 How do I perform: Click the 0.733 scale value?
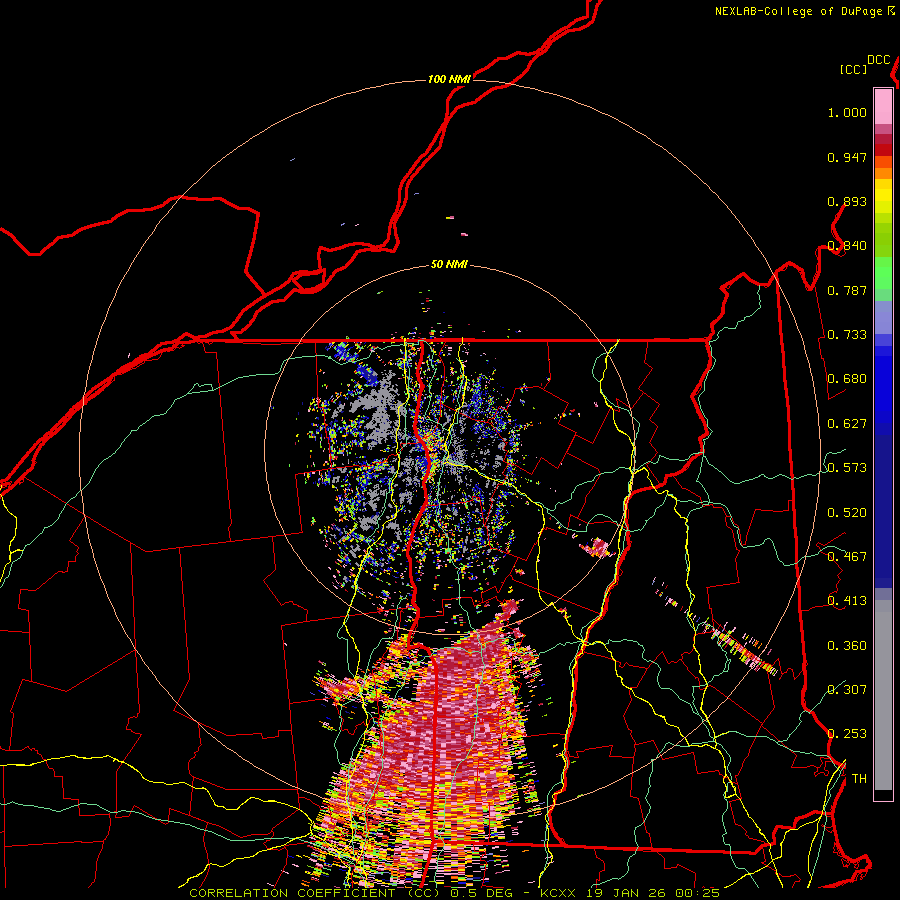coord(847,335)
